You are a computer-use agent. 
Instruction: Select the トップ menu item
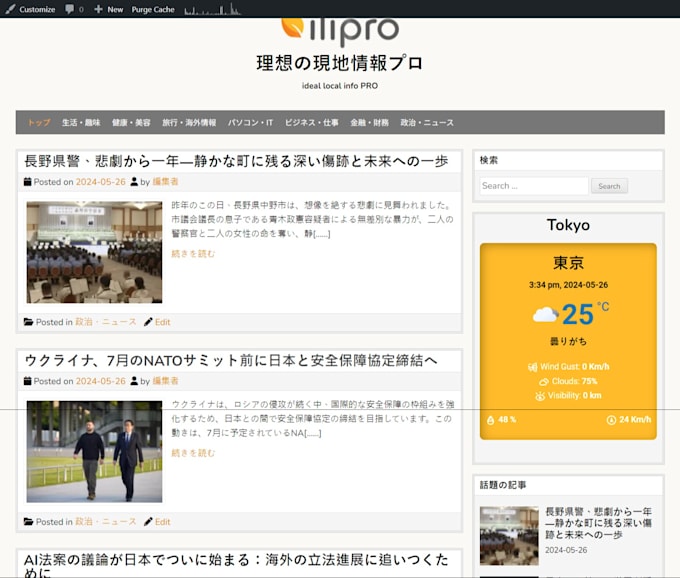[39, 123]
